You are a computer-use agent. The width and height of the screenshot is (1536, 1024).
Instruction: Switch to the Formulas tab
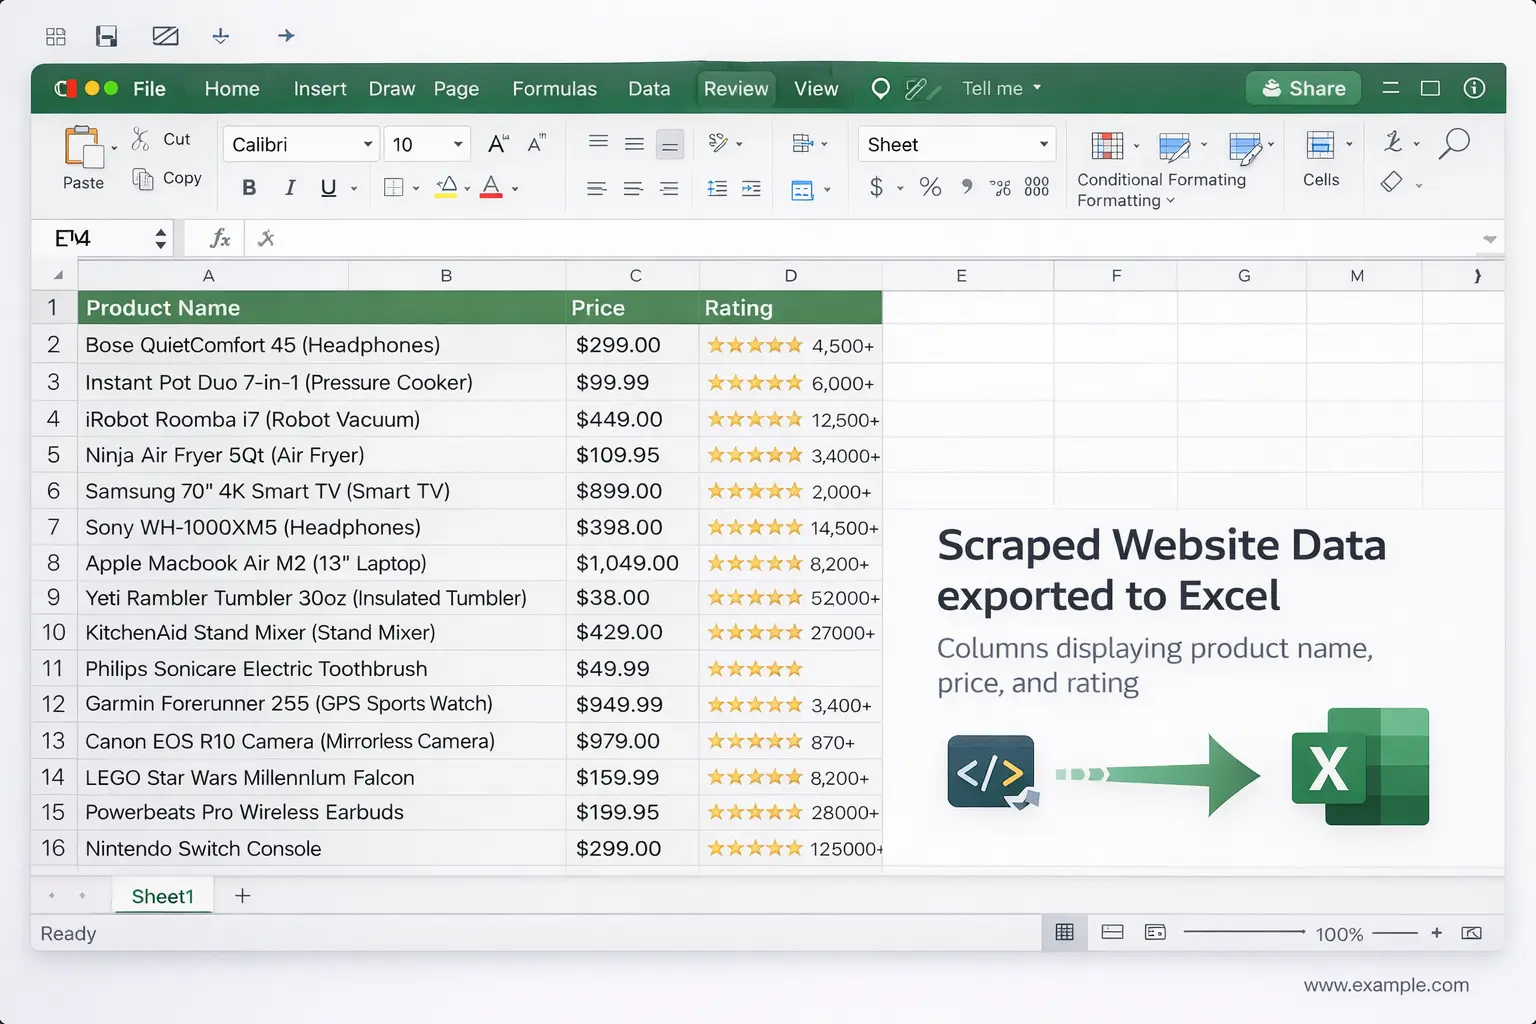click(554, 88)
